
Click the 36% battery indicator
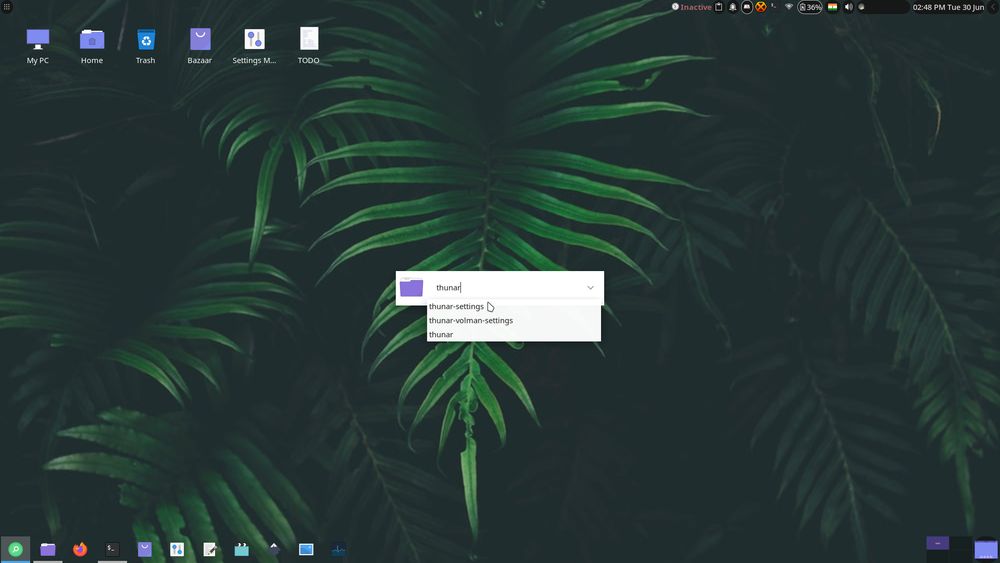coord(810,7)
